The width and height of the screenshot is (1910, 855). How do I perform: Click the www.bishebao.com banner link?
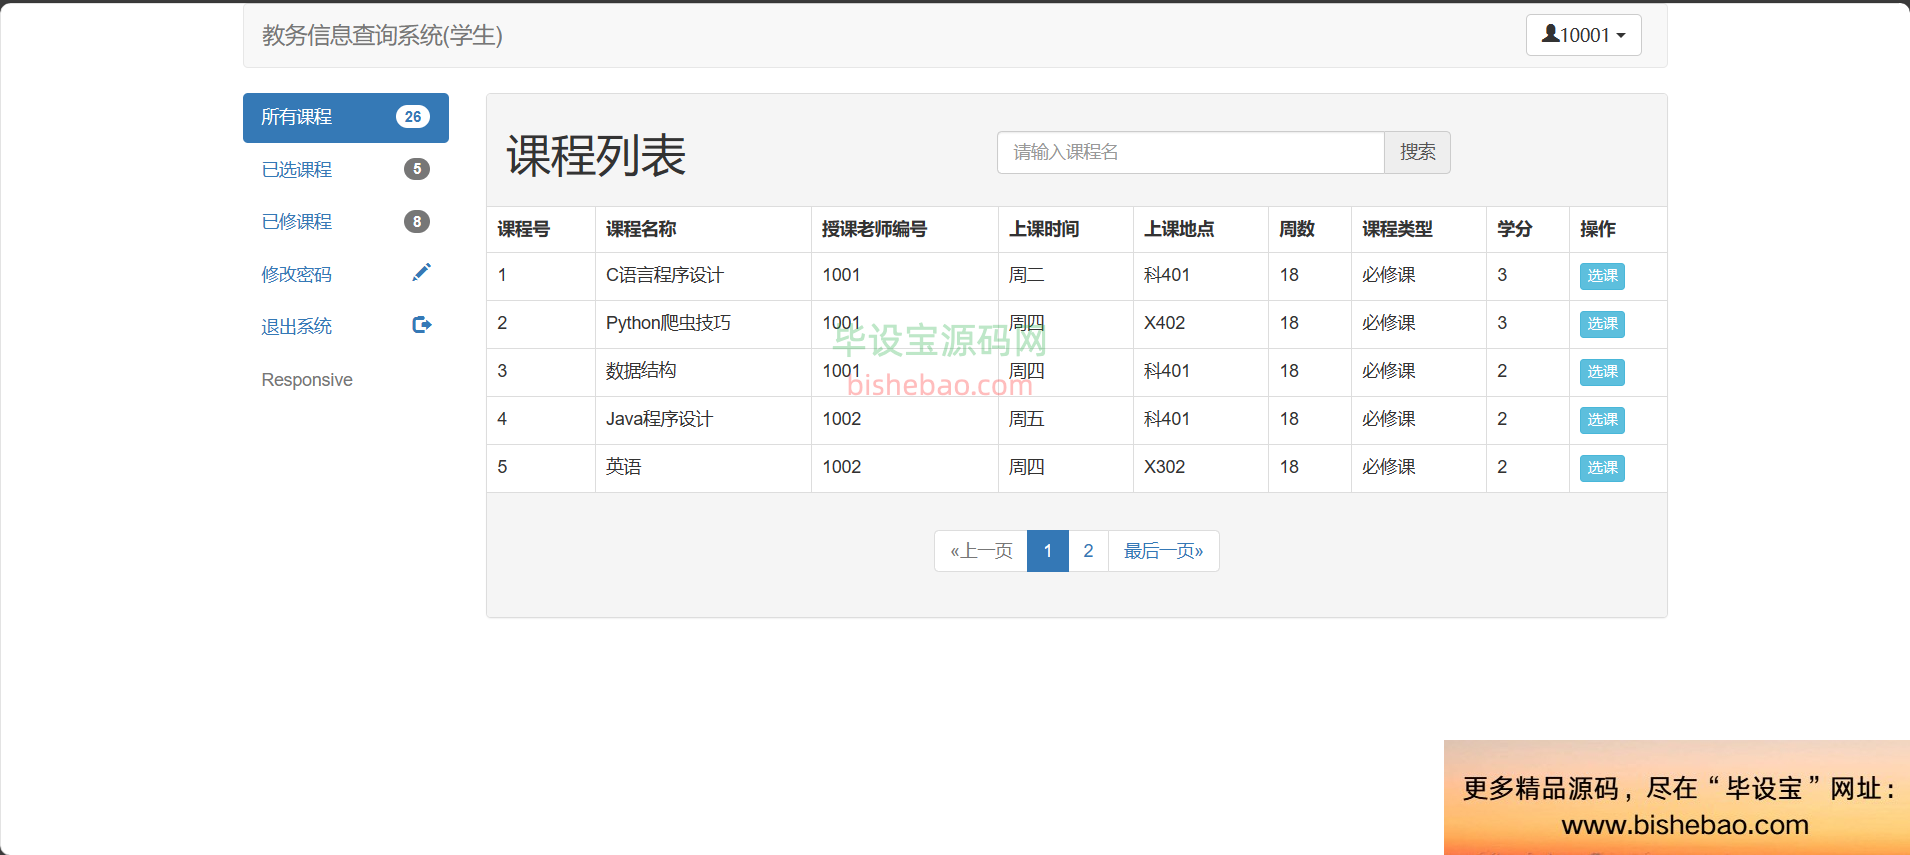click(1685, 825)
